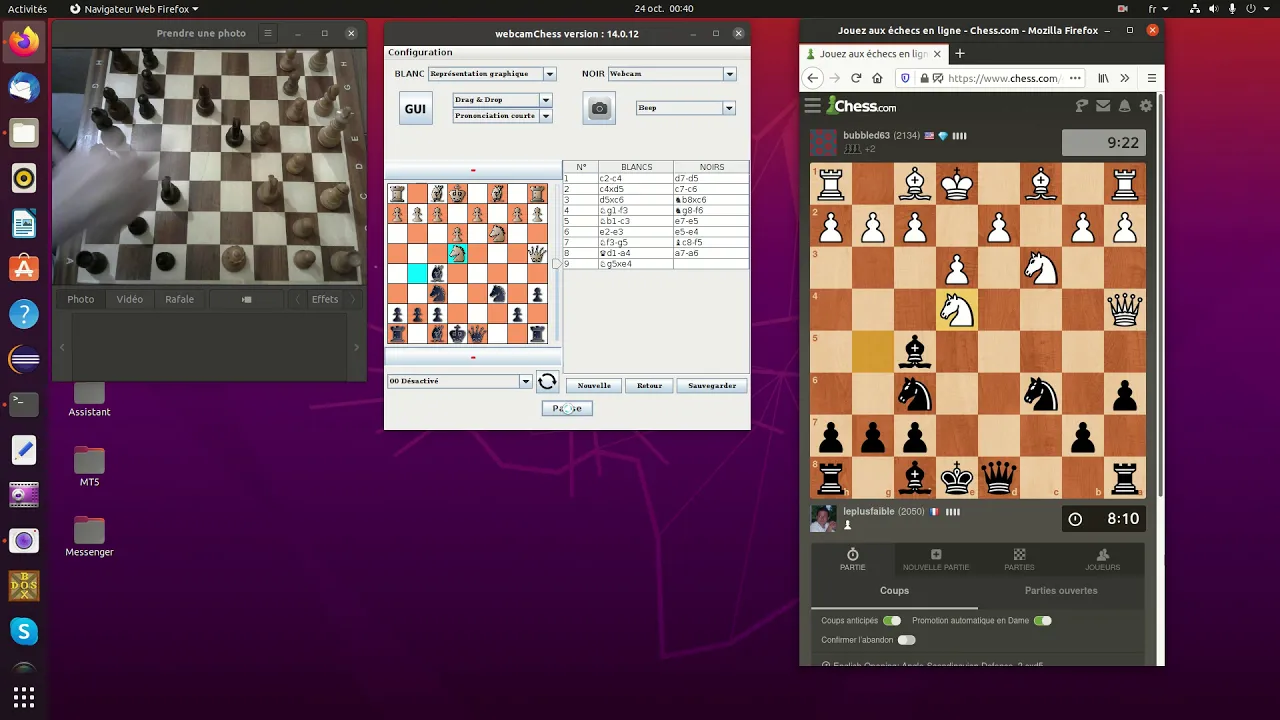Open the NOIR Webcam dropdown
This screenshot has height=720, width=1280.
pyautogui.click(x=671, y=74)
